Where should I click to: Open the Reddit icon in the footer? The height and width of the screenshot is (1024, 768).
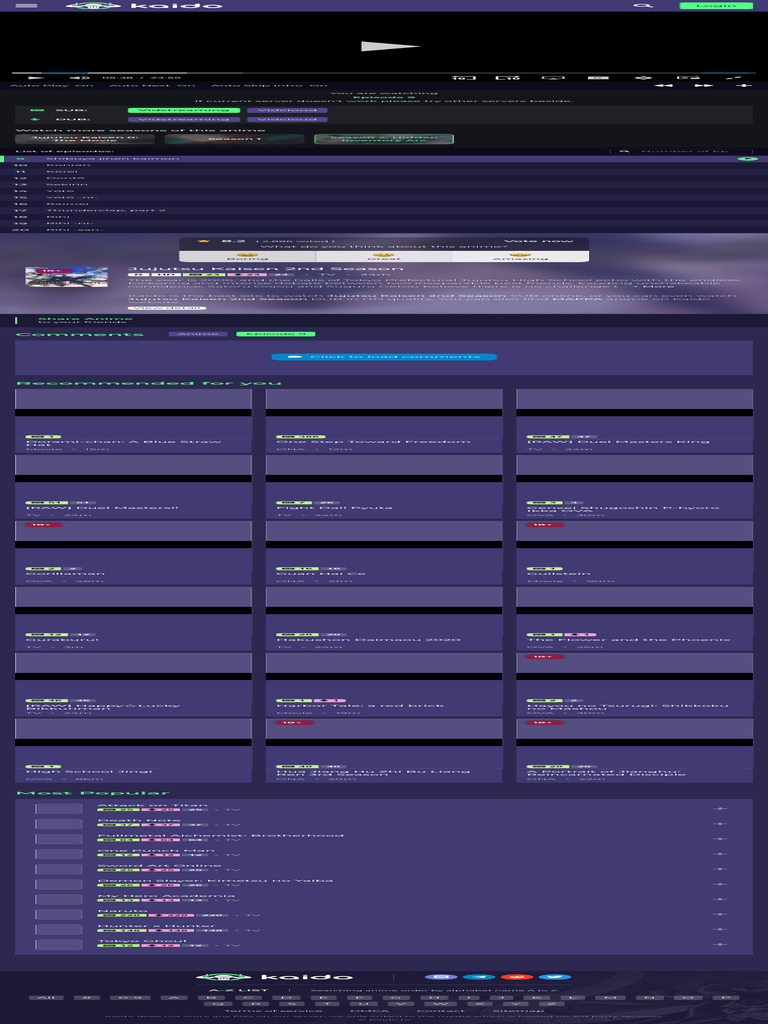point(517,977)
